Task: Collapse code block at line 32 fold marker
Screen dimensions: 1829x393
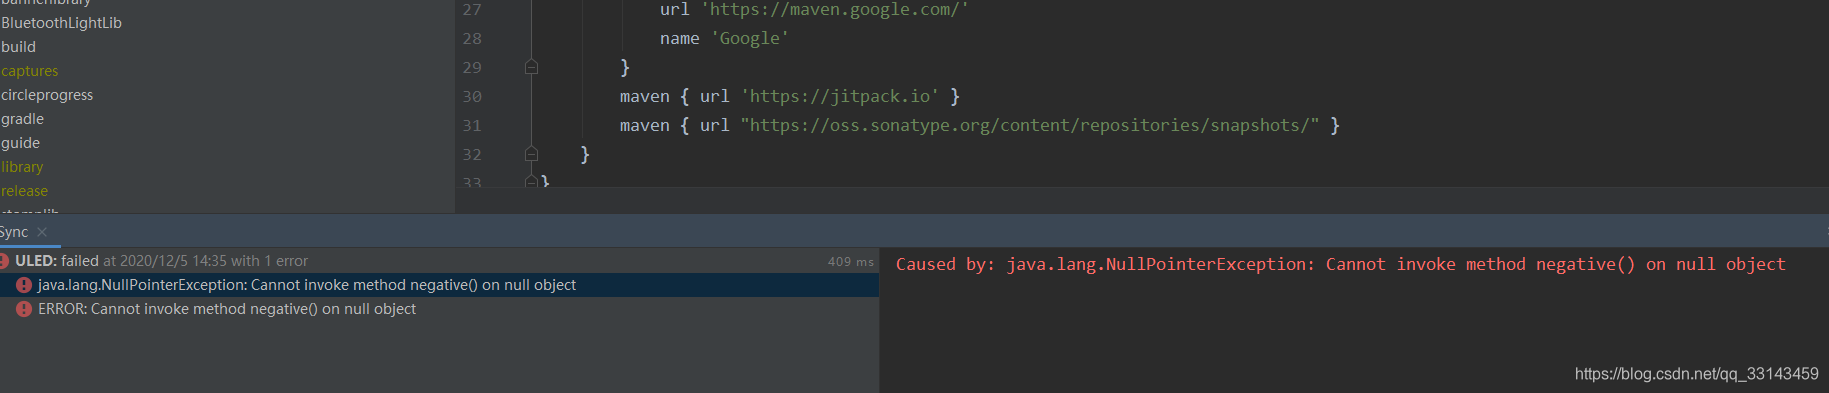Action: point(532,154)
